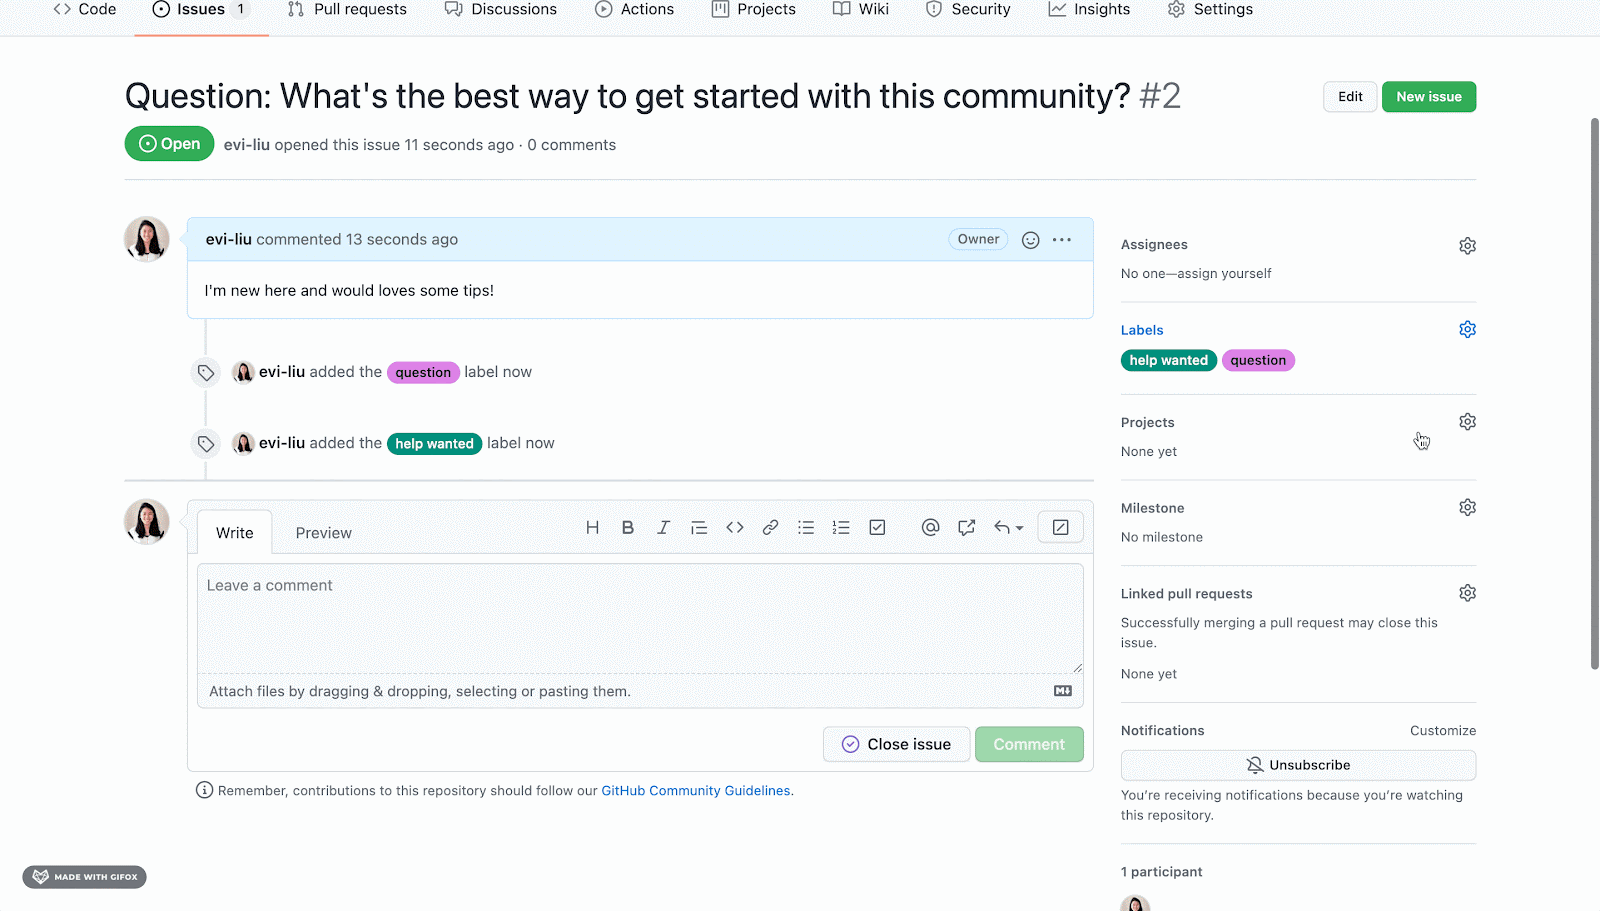This screenshot has width=1600, height=911.
Task: Insert a heading with the H icon
Action: [592, 527]
